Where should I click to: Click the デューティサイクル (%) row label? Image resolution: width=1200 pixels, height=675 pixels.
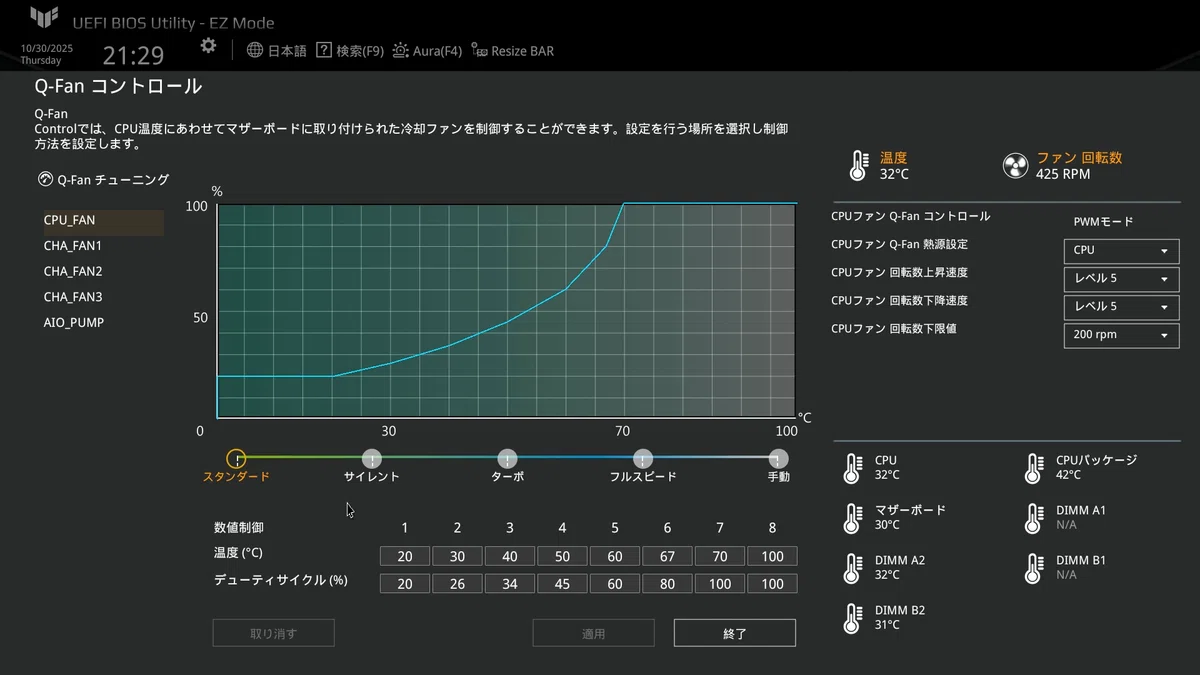281,580
